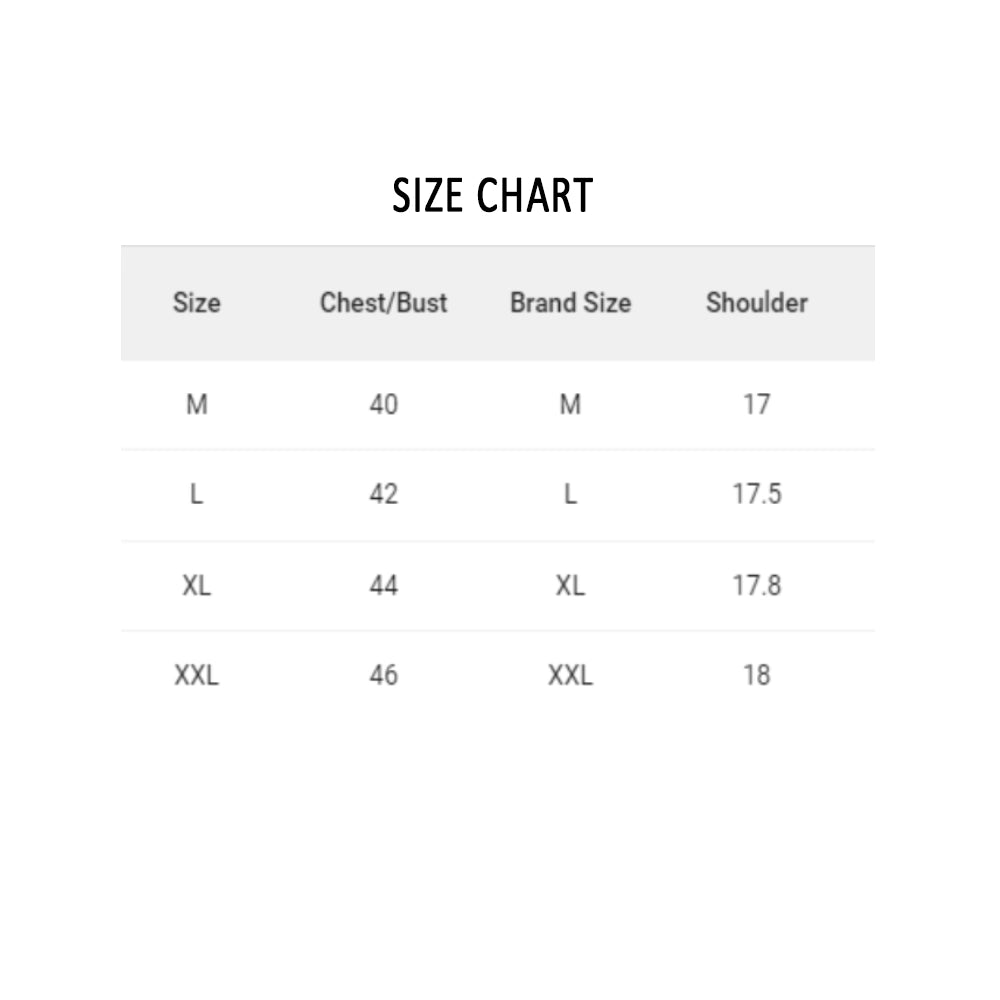The height and width of the screenshot is (1000, 1000).
Task: Click the Chest/Bust column header
Action: (x=383, y=303)
